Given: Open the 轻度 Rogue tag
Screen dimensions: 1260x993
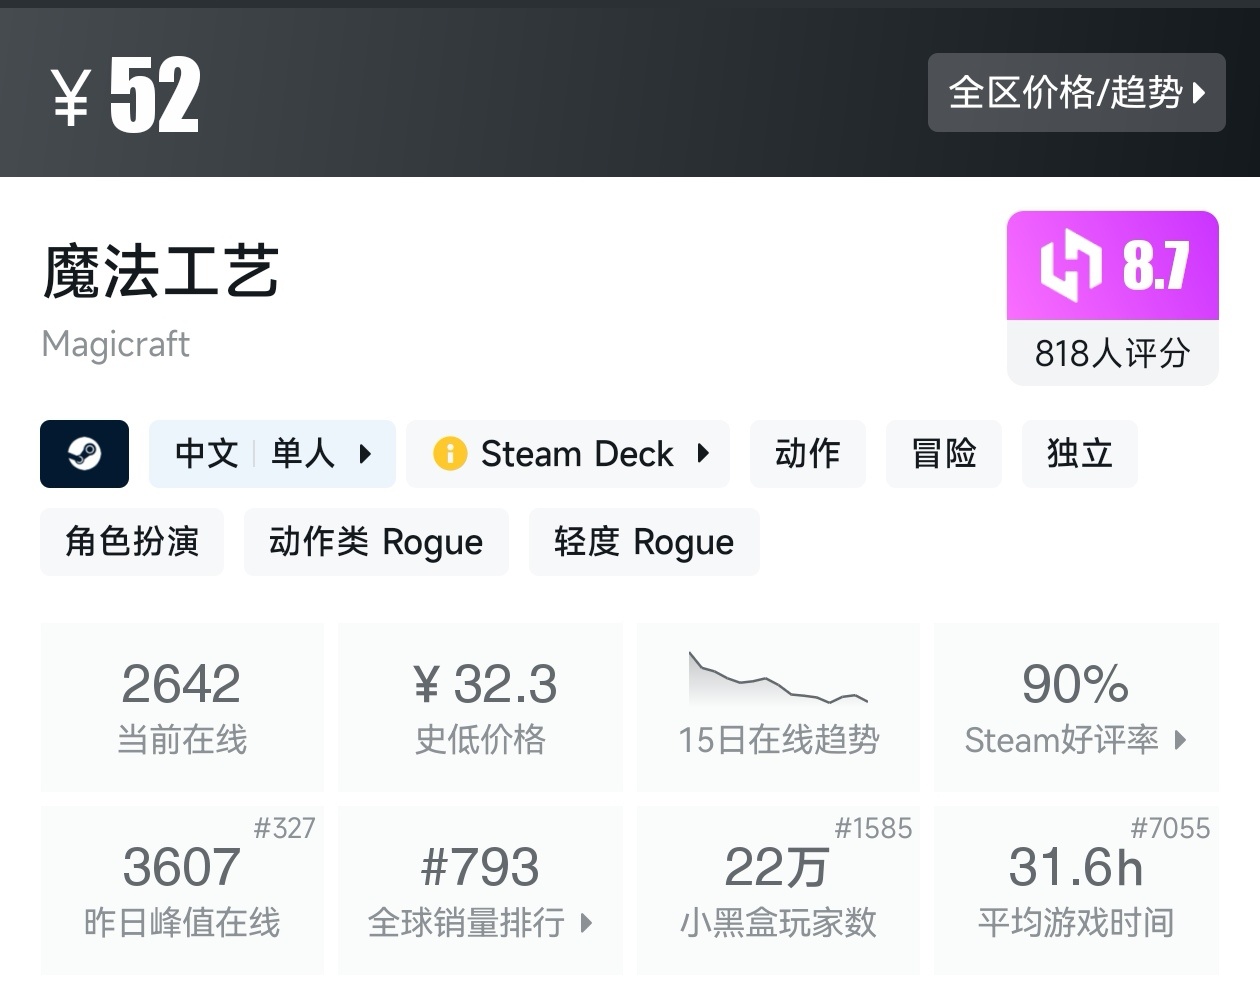Looking at the screenshot, I should [x=644, y=542].
